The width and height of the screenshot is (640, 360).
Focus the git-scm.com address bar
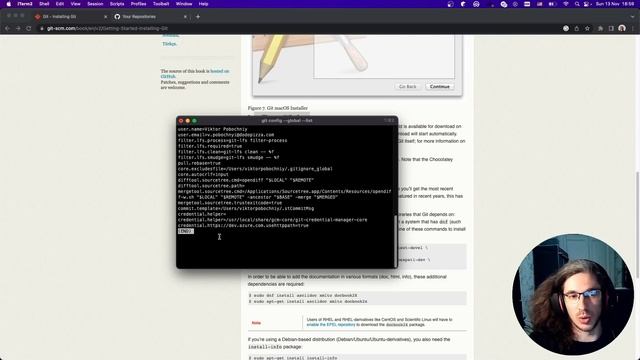point(302,29)
